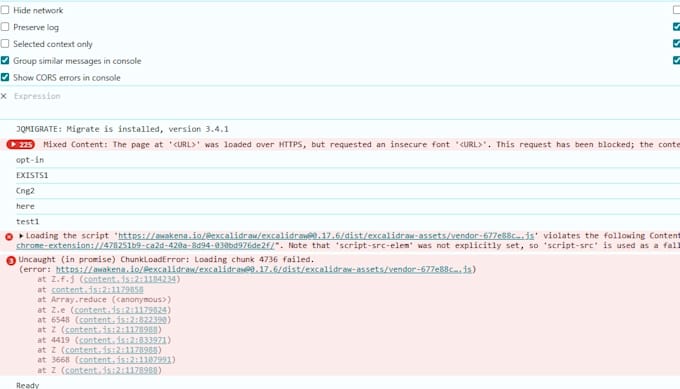Focus the Expression input field
Viewport: 680px width, 389px height.
(x=37, y=96)
